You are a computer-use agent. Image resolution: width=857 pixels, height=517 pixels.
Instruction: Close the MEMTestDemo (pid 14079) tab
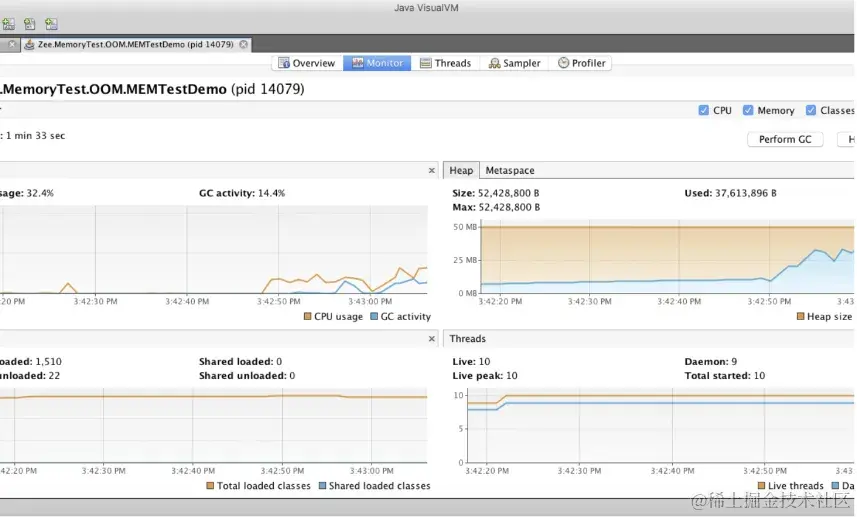(244, 44)
